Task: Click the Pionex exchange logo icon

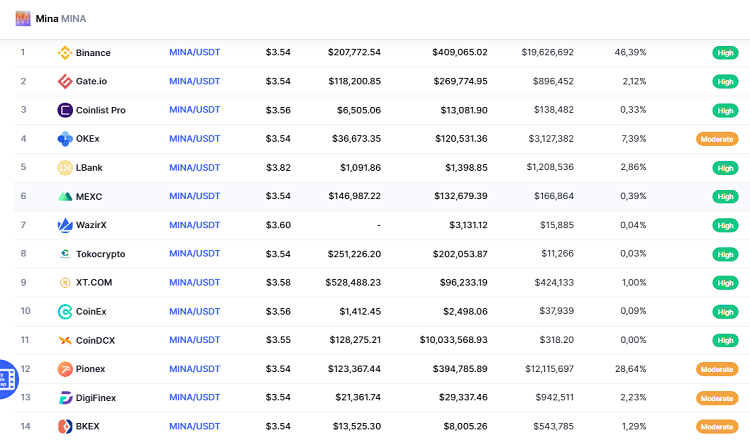Action: click(65, 369)
